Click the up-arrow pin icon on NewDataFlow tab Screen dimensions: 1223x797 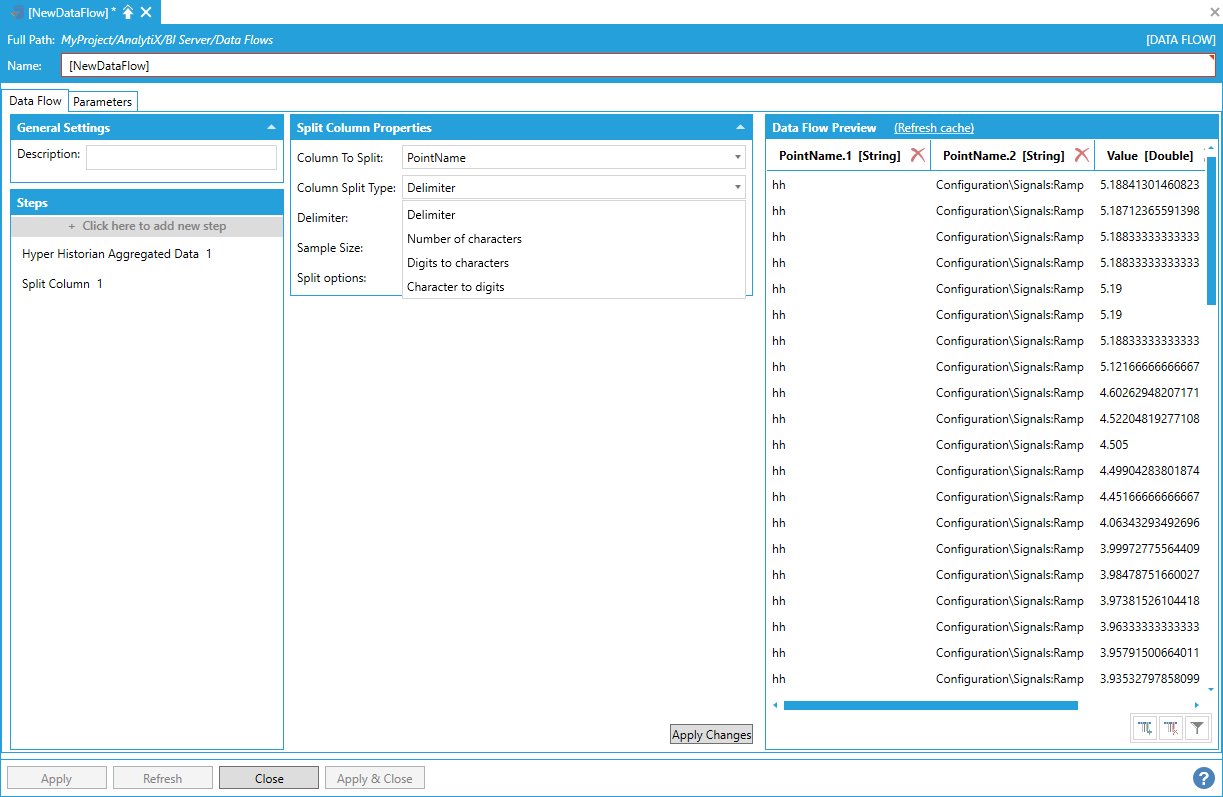click(128, 12)
